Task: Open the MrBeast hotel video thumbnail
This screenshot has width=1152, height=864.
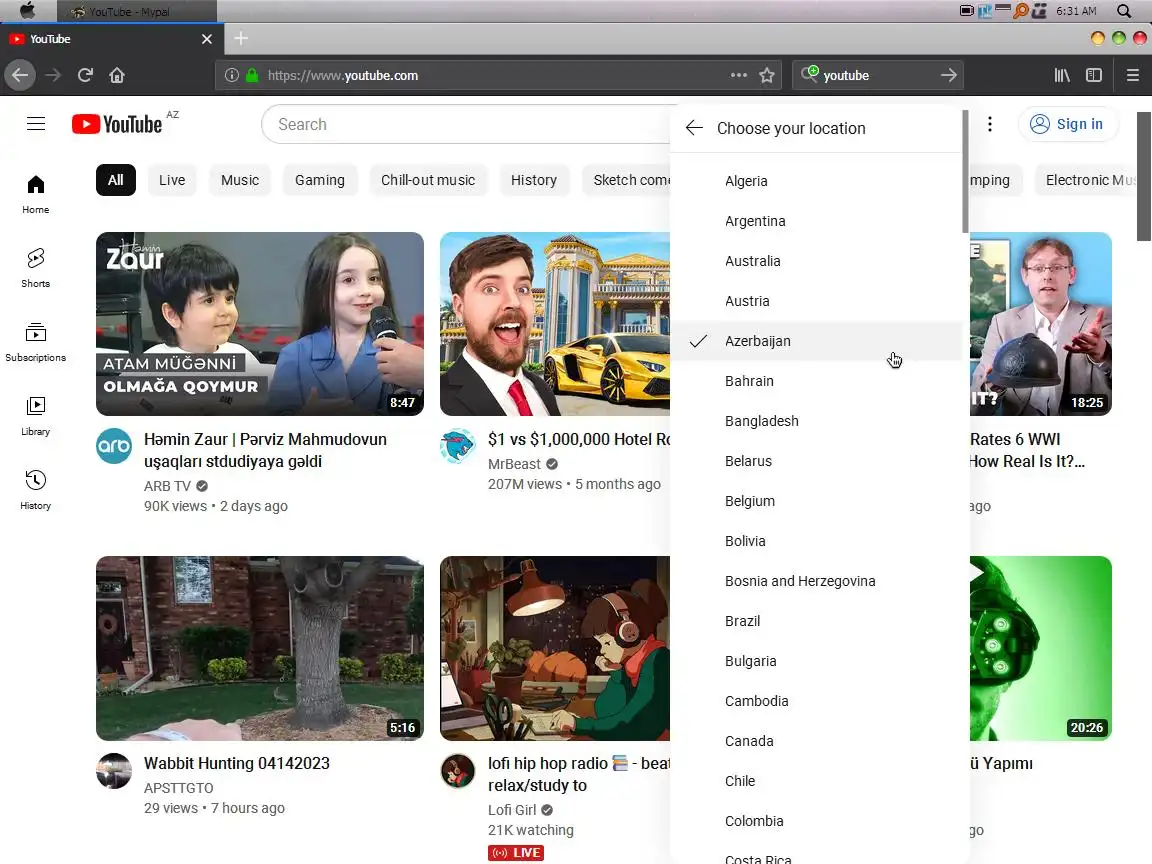Action: [555, 324]
